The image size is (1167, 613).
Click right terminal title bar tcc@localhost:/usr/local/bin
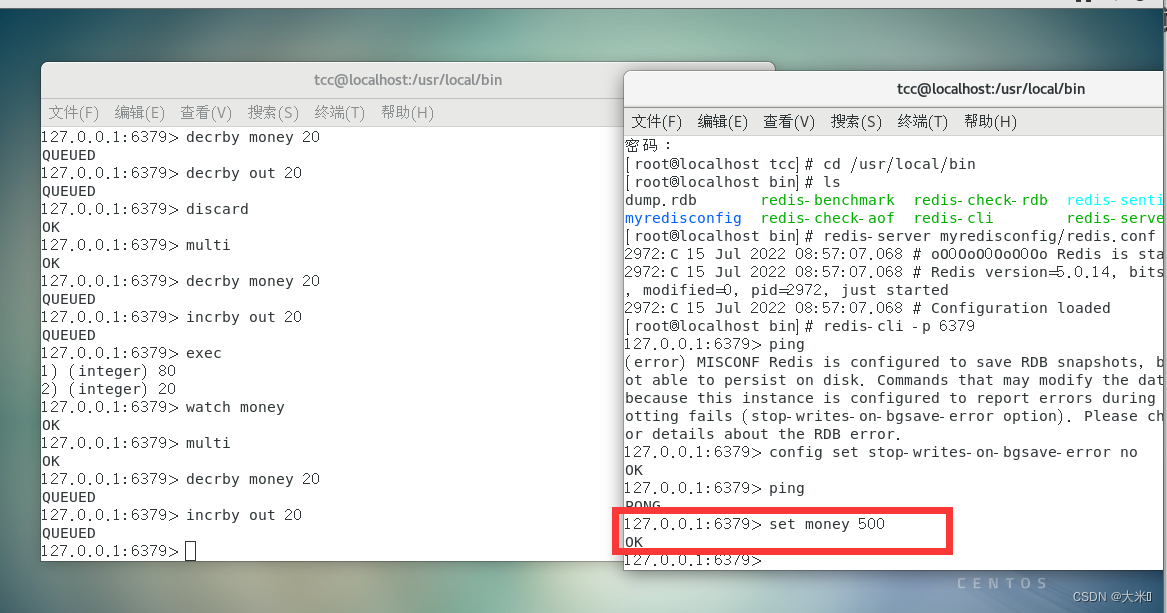pos(991,89)
